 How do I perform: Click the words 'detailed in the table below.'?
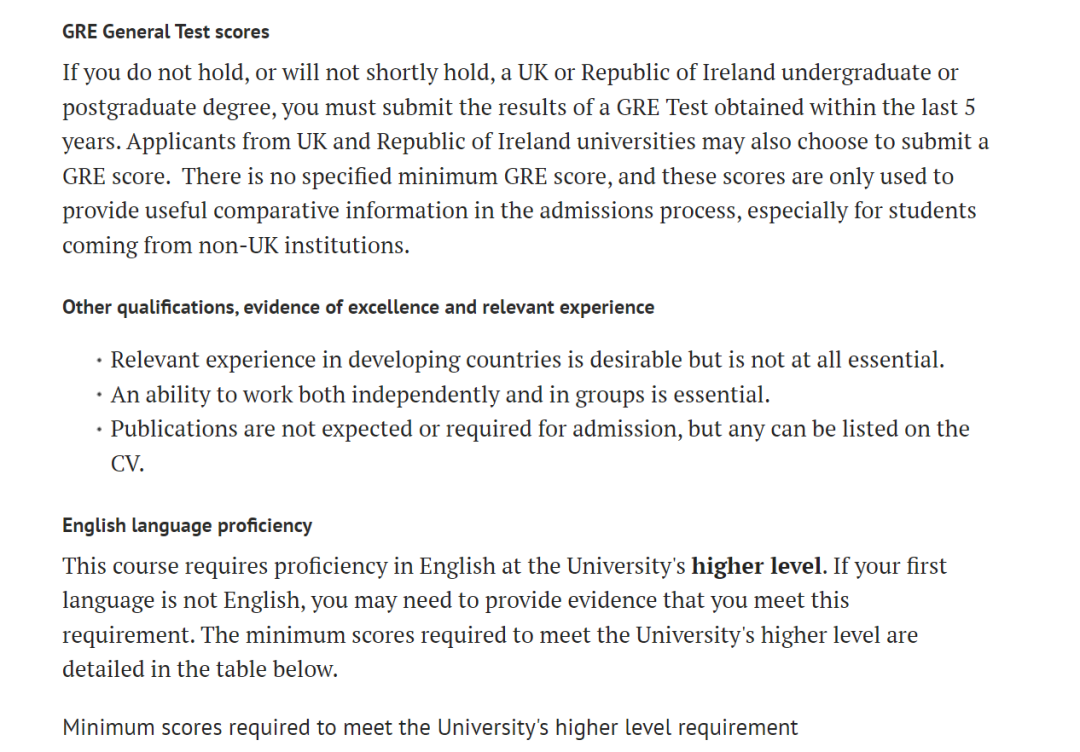pos(200,670)
